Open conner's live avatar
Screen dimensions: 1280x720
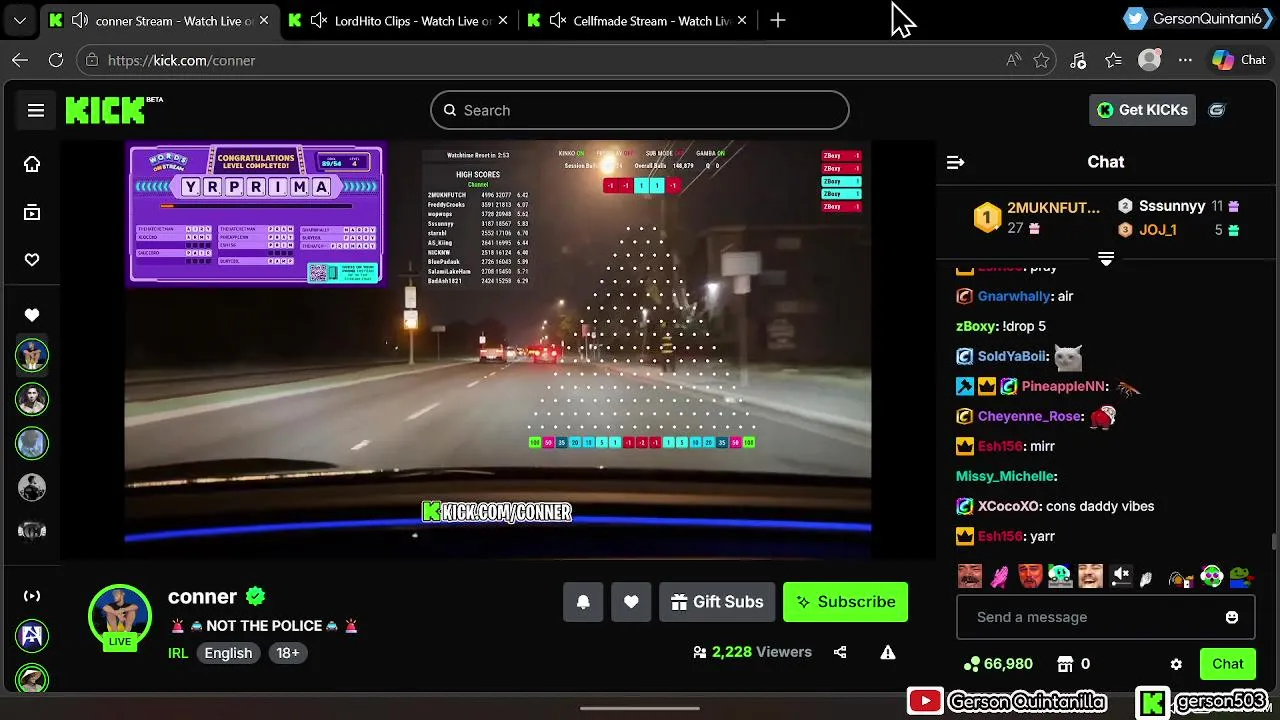(120, 616)
